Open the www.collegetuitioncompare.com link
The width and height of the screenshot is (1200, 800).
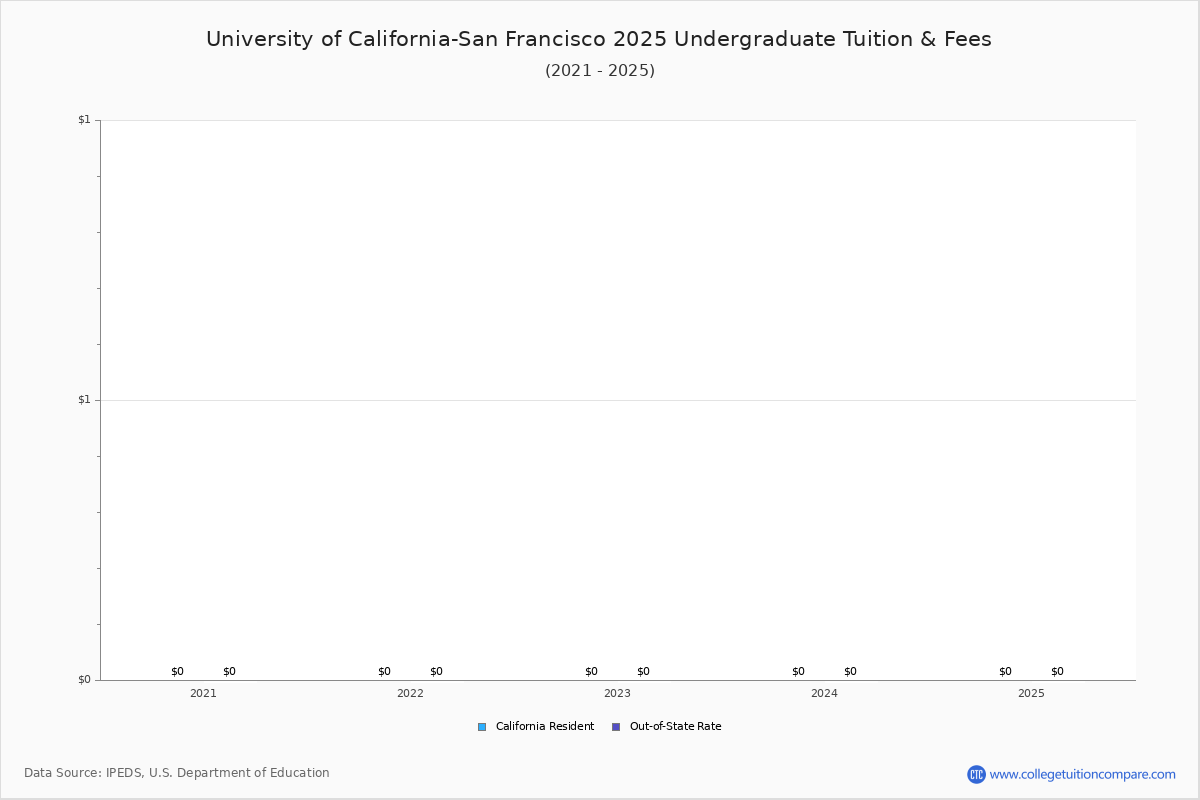(x=1082, y=774)
